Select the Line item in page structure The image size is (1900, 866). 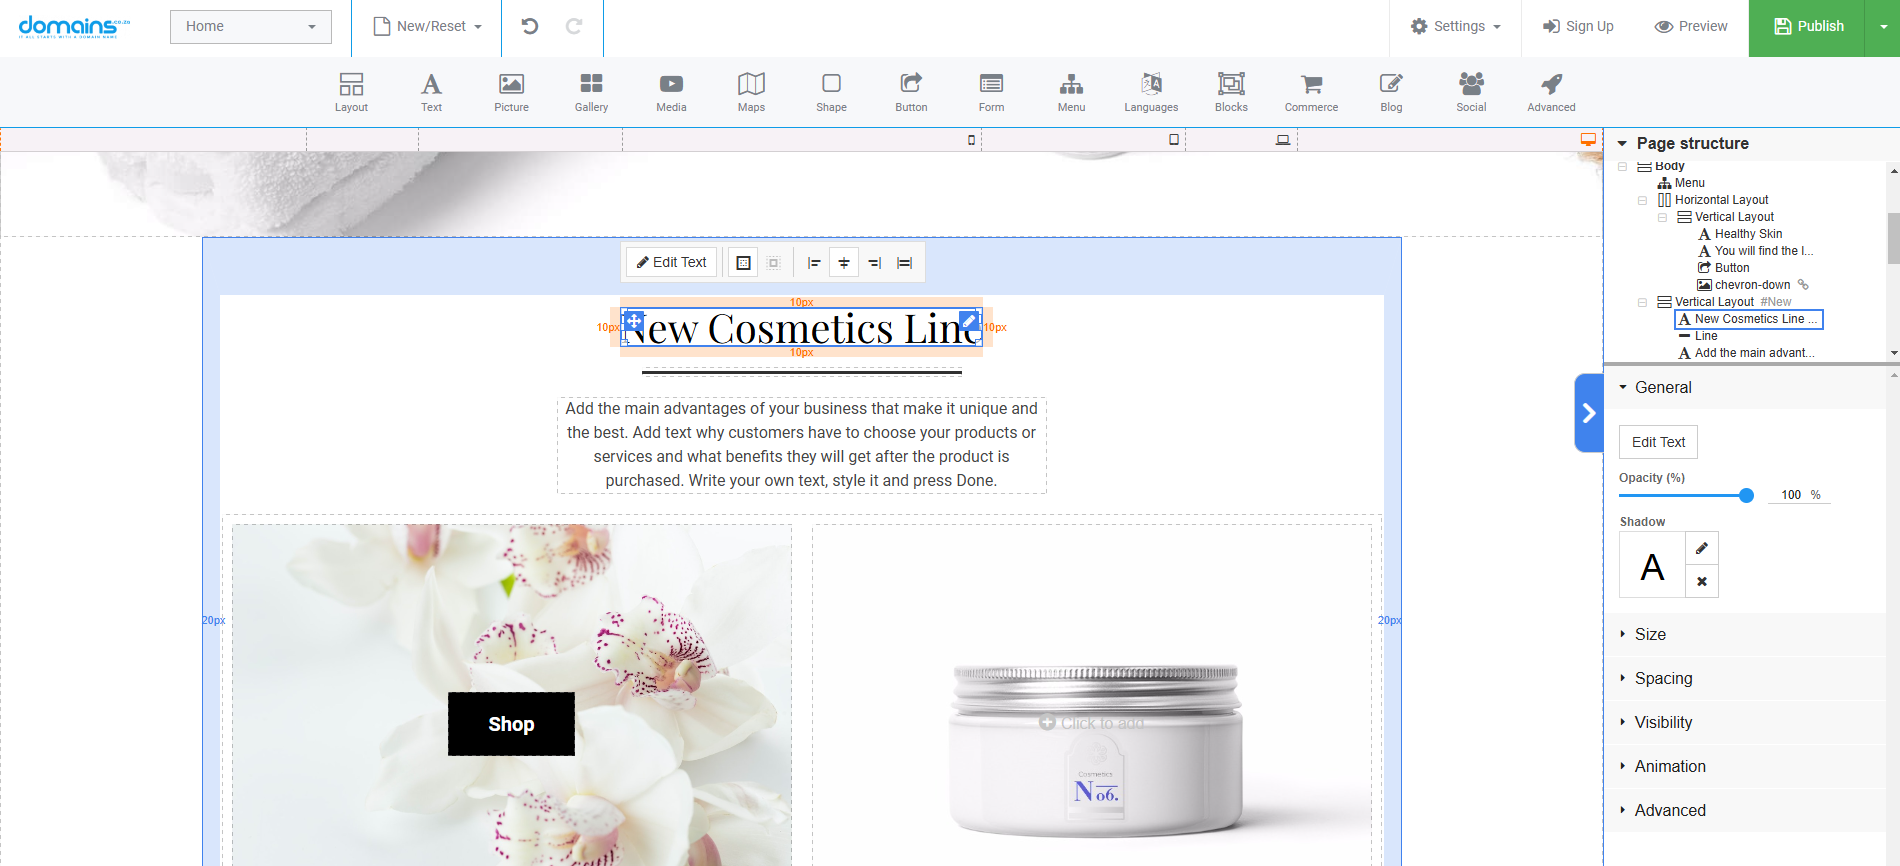(x=1698, y=336)
